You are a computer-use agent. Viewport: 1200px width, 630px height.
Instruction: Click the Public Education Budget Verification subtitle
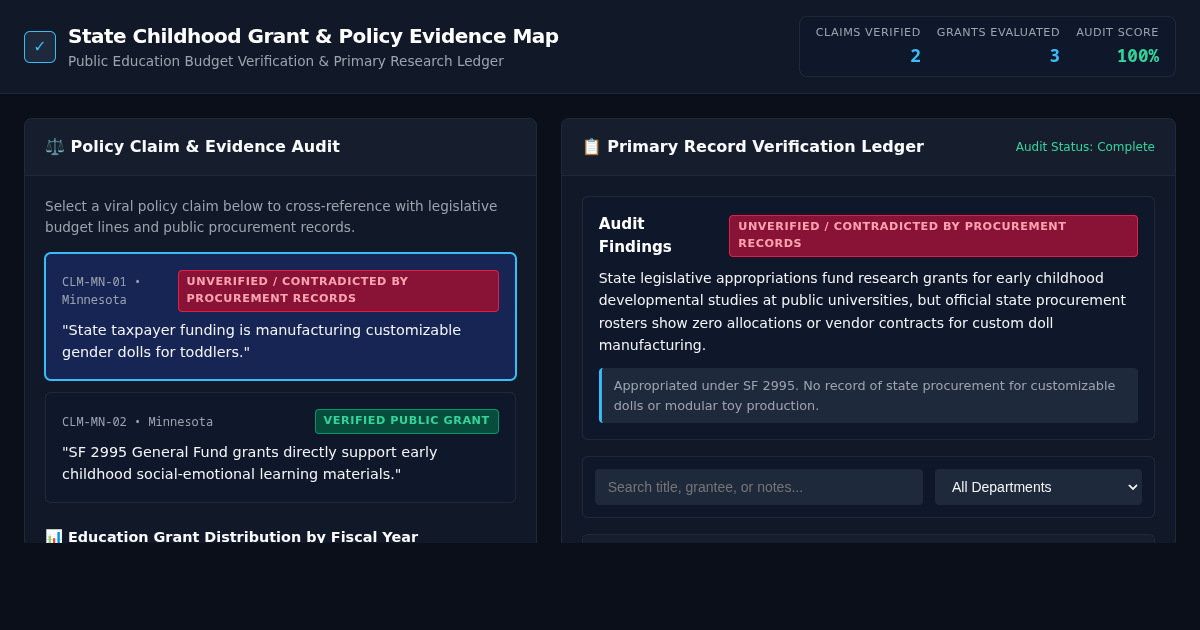(286, 61)
